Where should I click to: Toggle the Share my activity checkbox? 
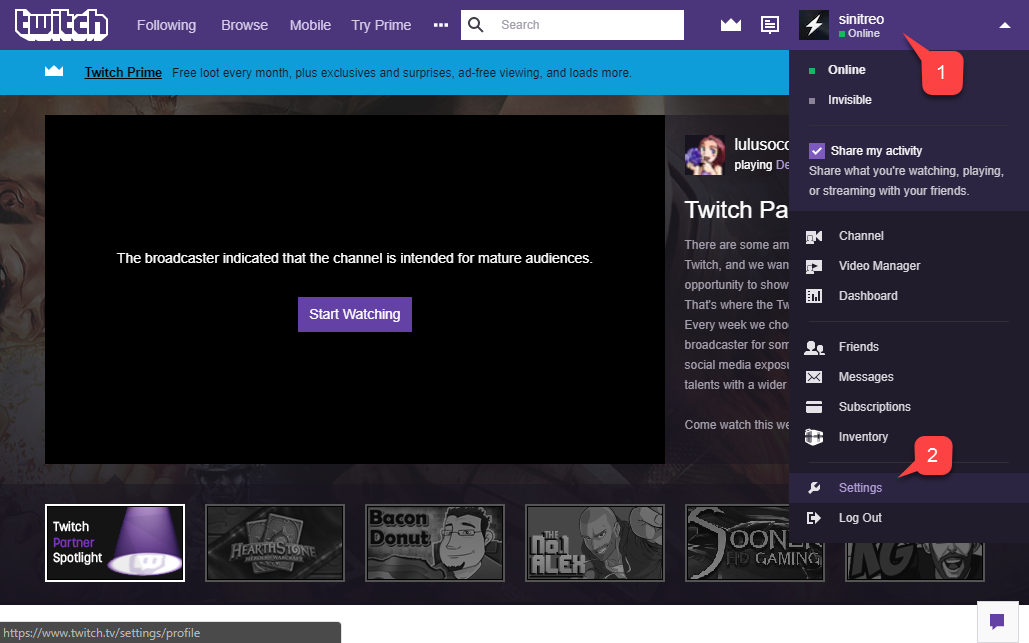point(816,151)
